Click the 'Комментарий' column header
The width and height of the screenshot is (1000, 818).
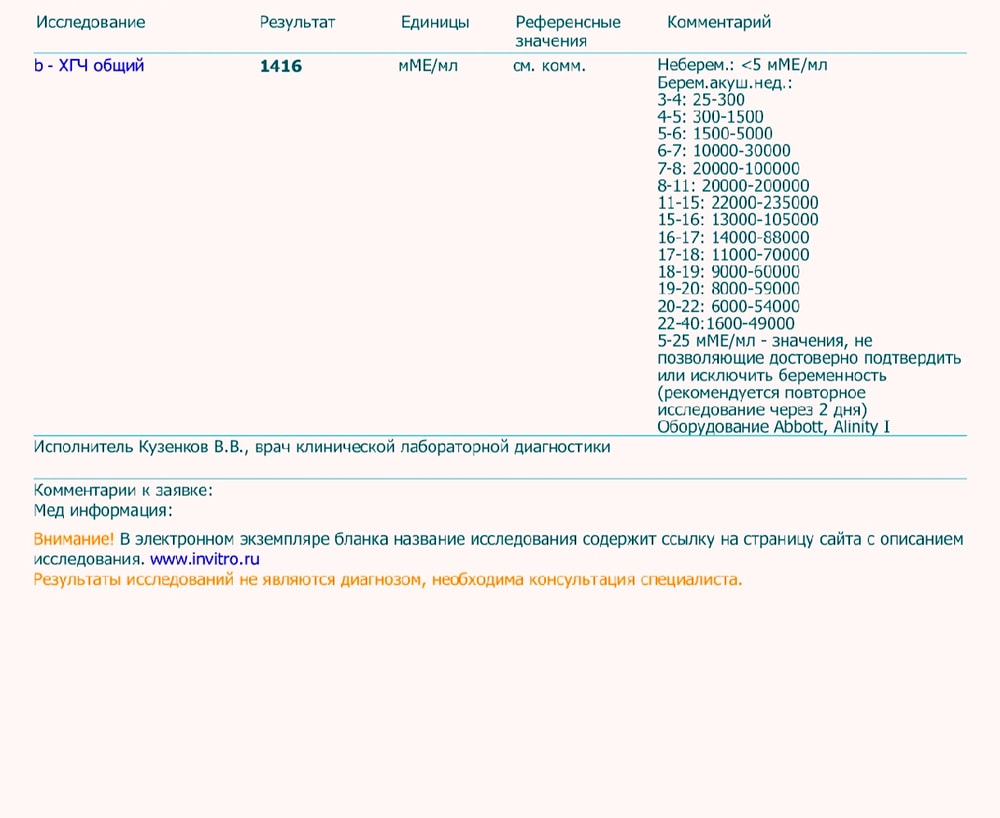(719, 22)
